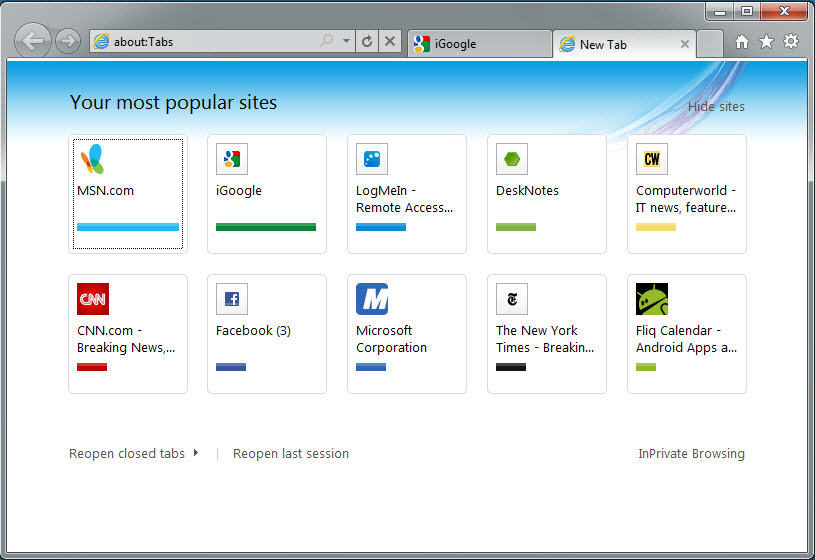
Task: Click MSN.com light blue activity bar
Action: tap(128, 227)
